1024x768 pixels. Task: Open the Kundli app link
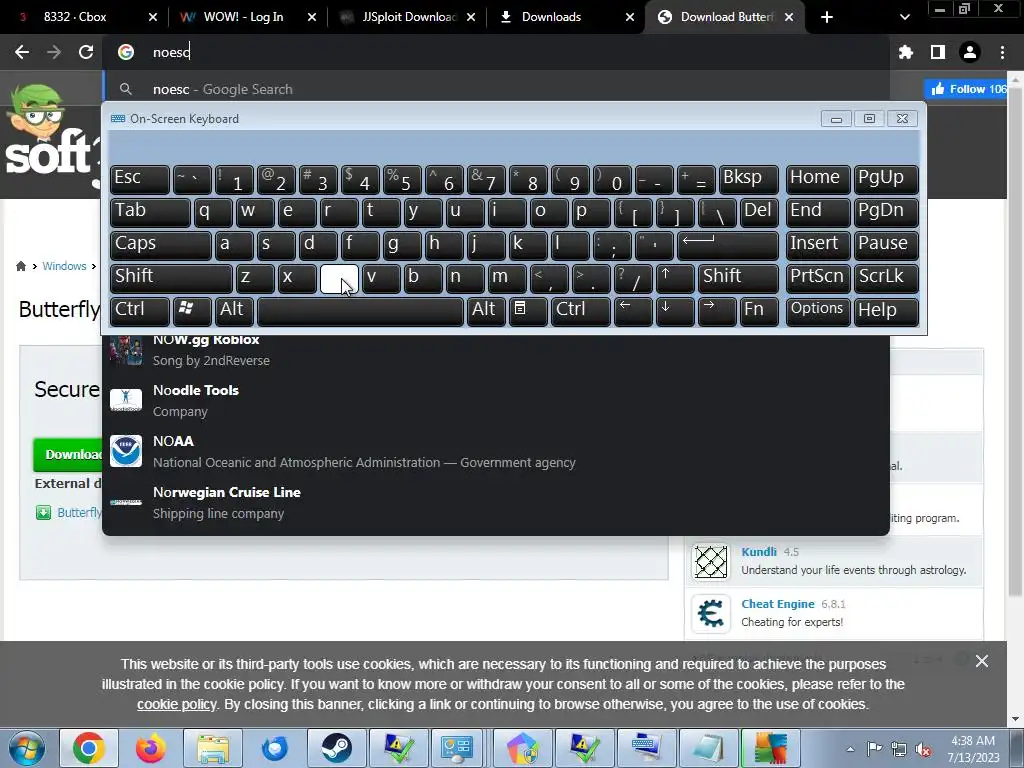tap(759, 552)
